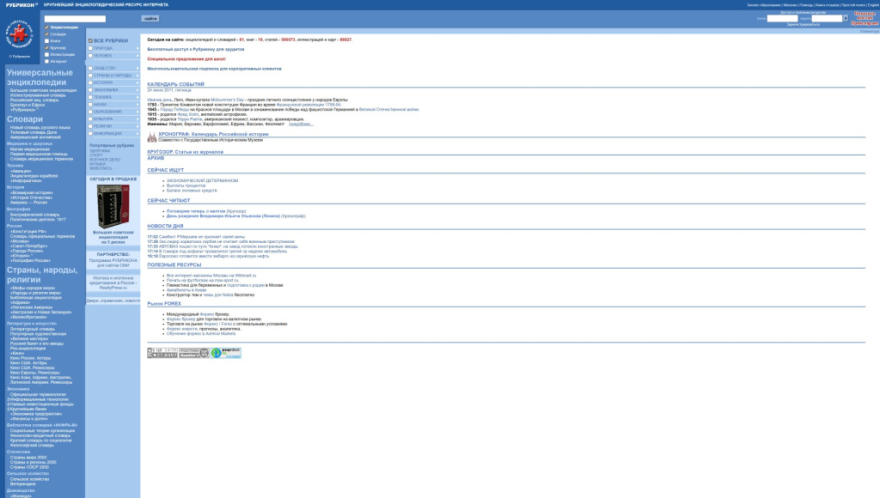Toggle the Энциклопедии search checkbox

click(x=47, y=27)
